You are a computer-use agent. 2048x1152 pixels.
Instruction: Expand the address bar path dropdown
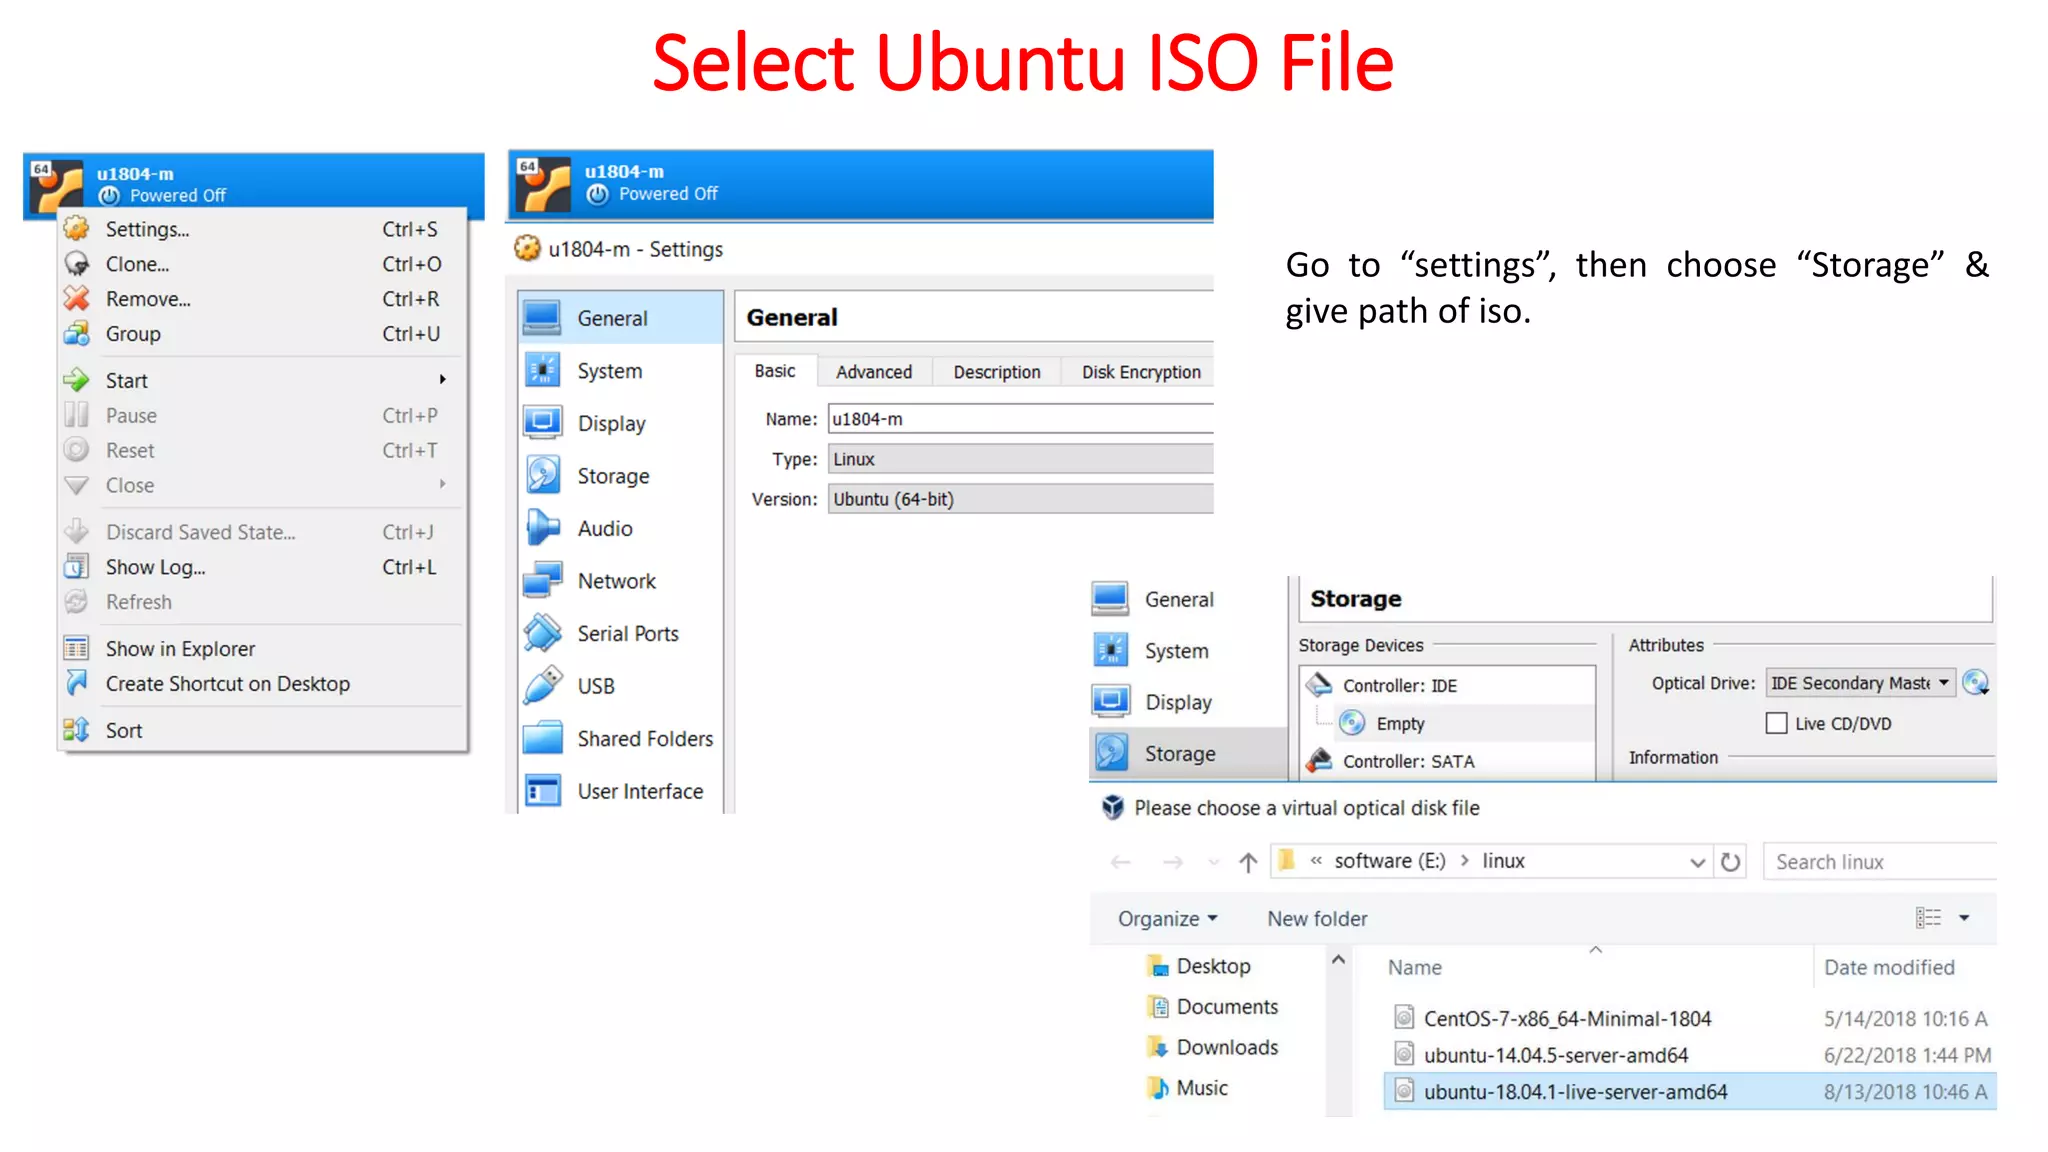[x=1697, y=862]
